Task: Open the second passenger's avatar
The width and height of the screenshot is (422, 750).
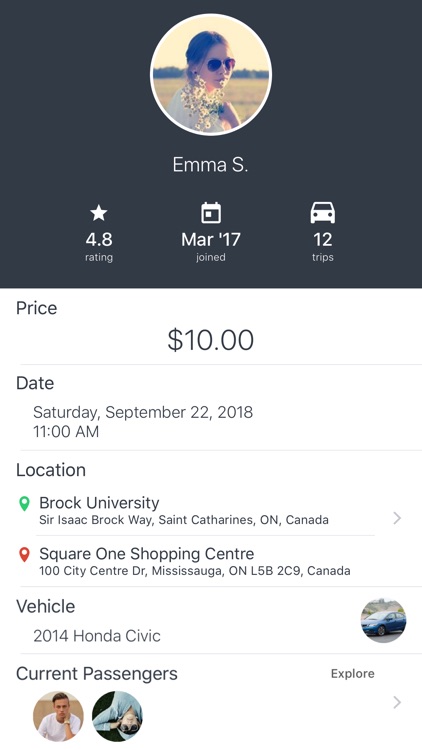Action: click(117, 716)
